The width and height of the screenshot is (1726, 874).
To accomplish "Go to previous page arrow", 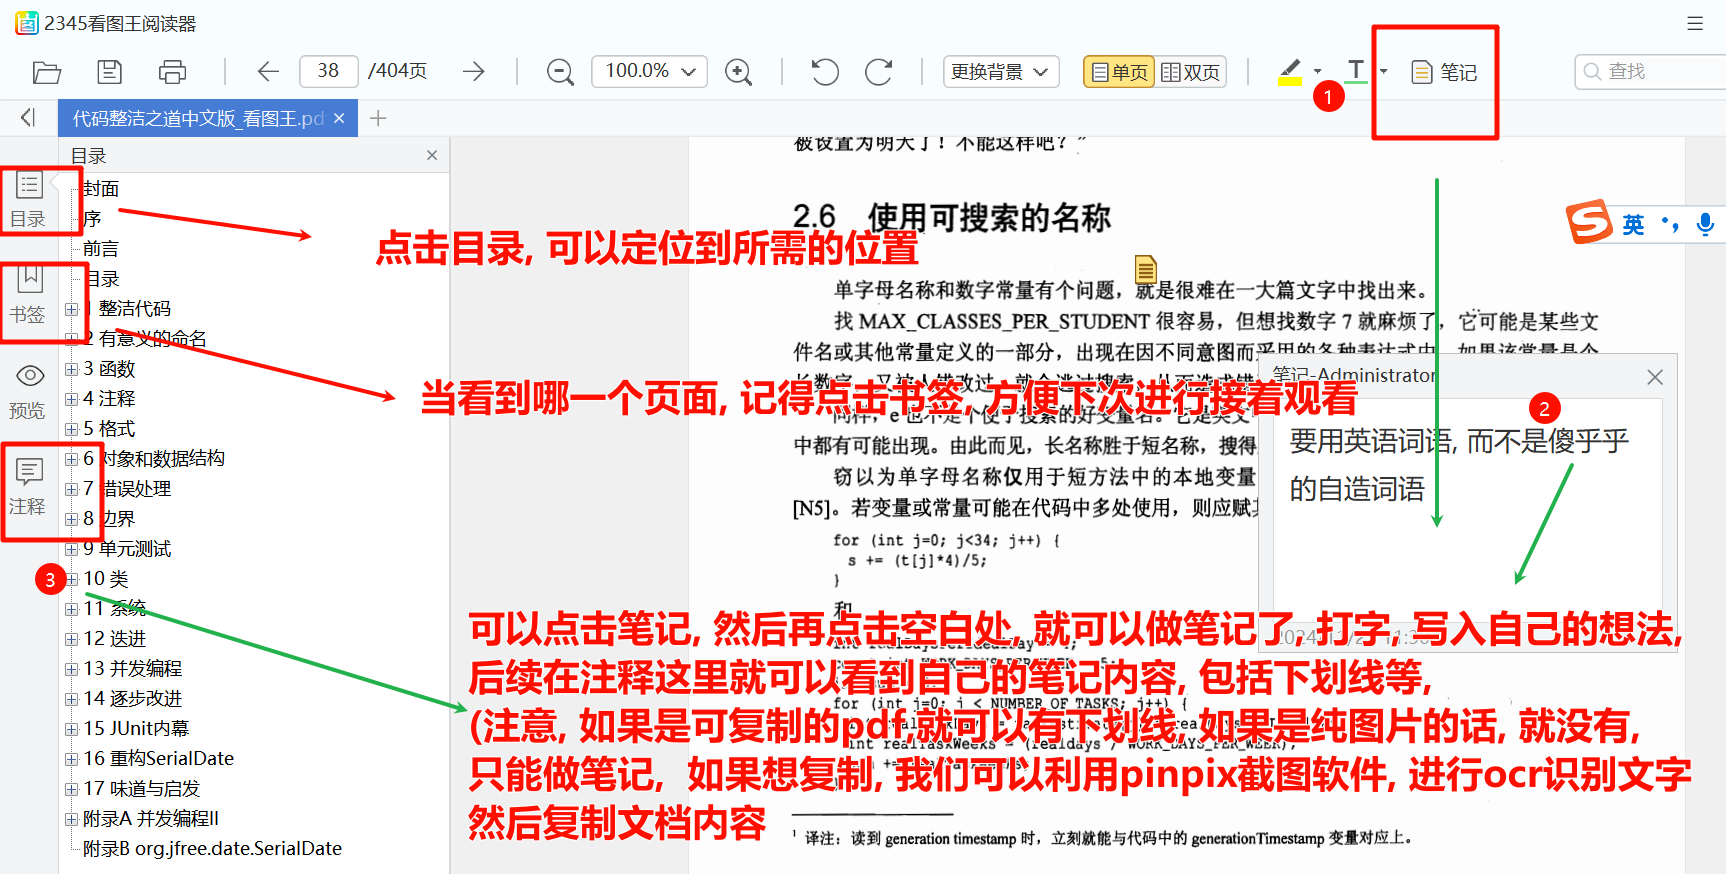I will [x=267, y=72].
